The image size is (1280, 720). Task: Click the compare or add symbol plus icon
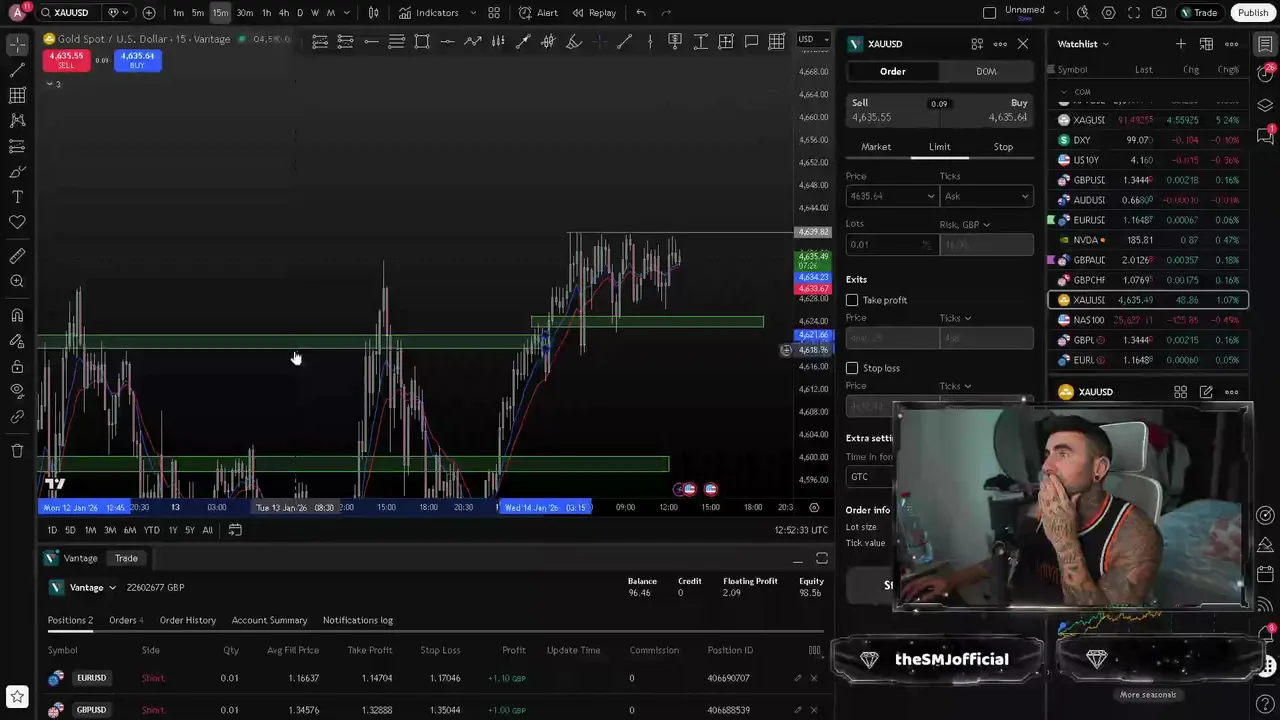click(149, 13)
